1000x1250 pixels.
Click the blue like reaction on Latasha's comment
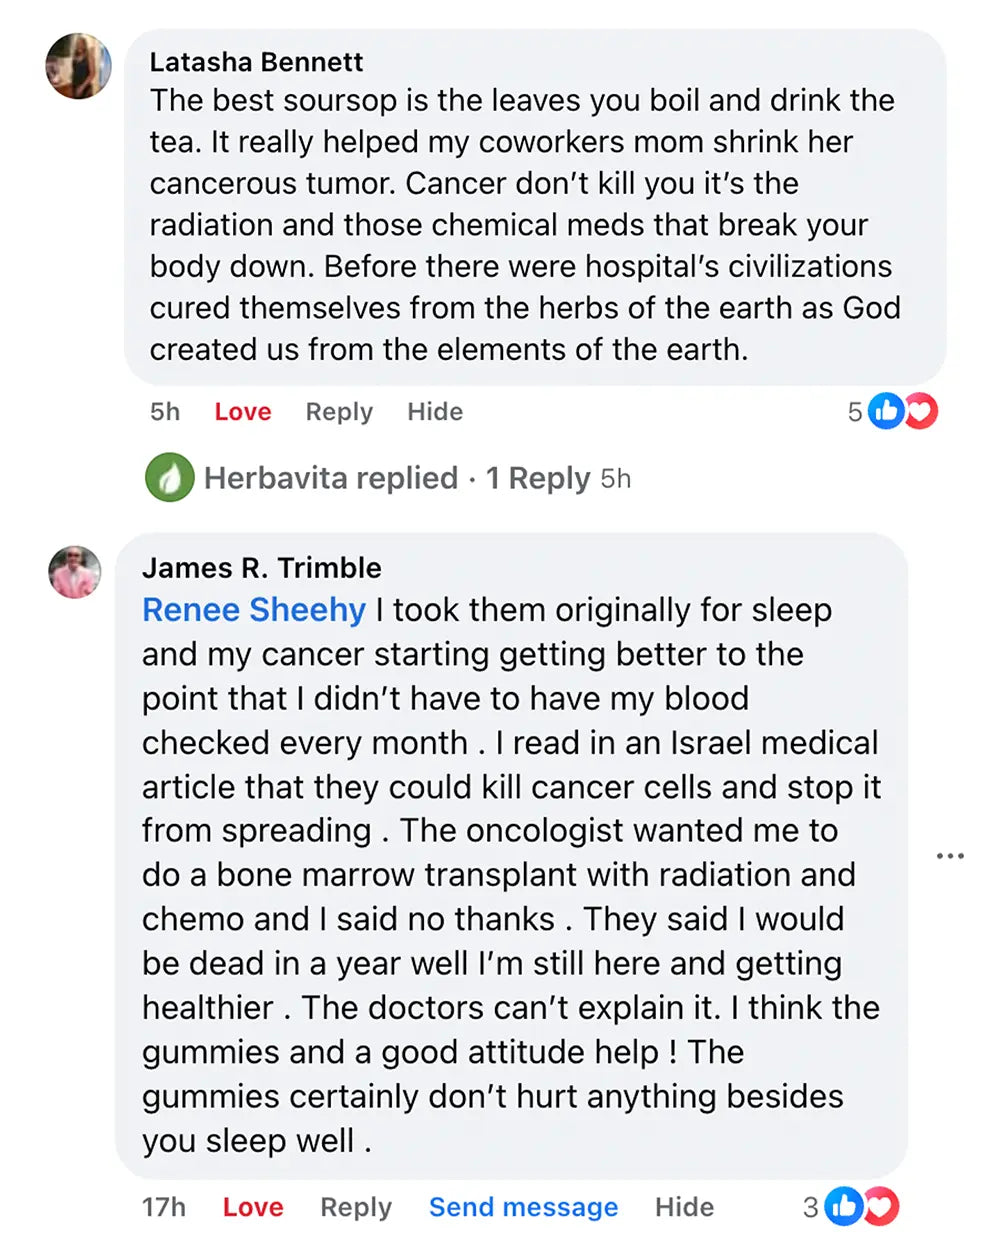885,411
